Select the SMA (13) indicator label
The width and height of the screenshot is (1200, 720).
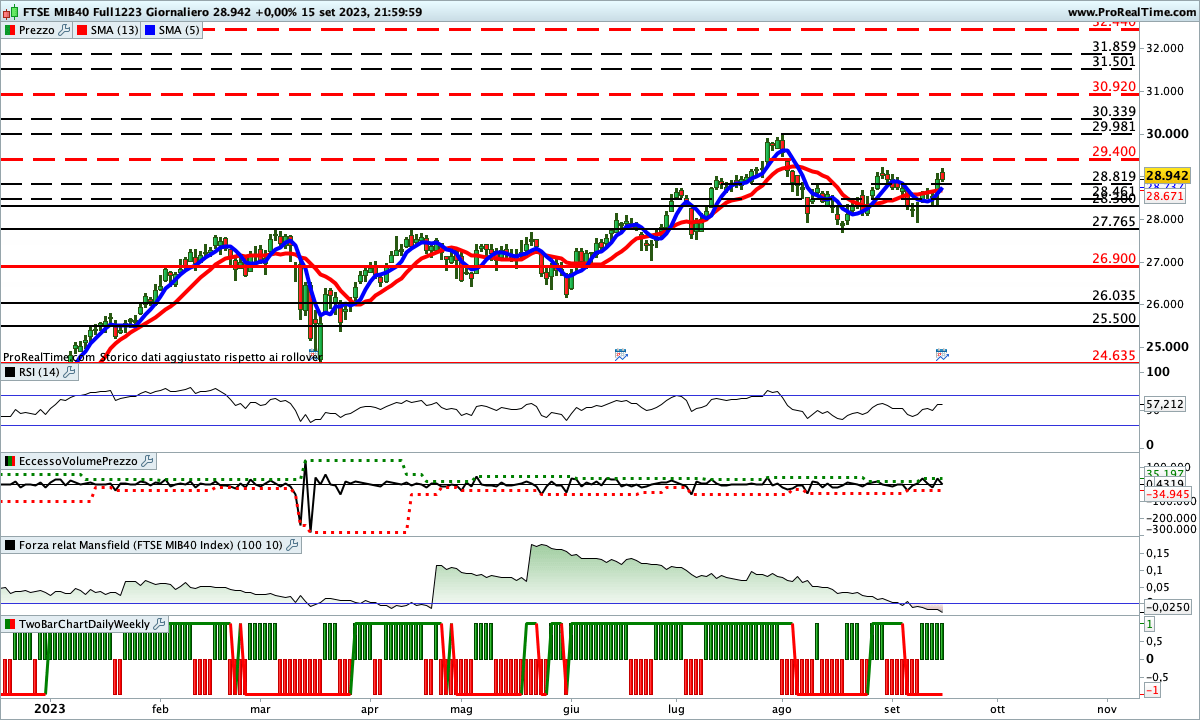click(114, 30)
